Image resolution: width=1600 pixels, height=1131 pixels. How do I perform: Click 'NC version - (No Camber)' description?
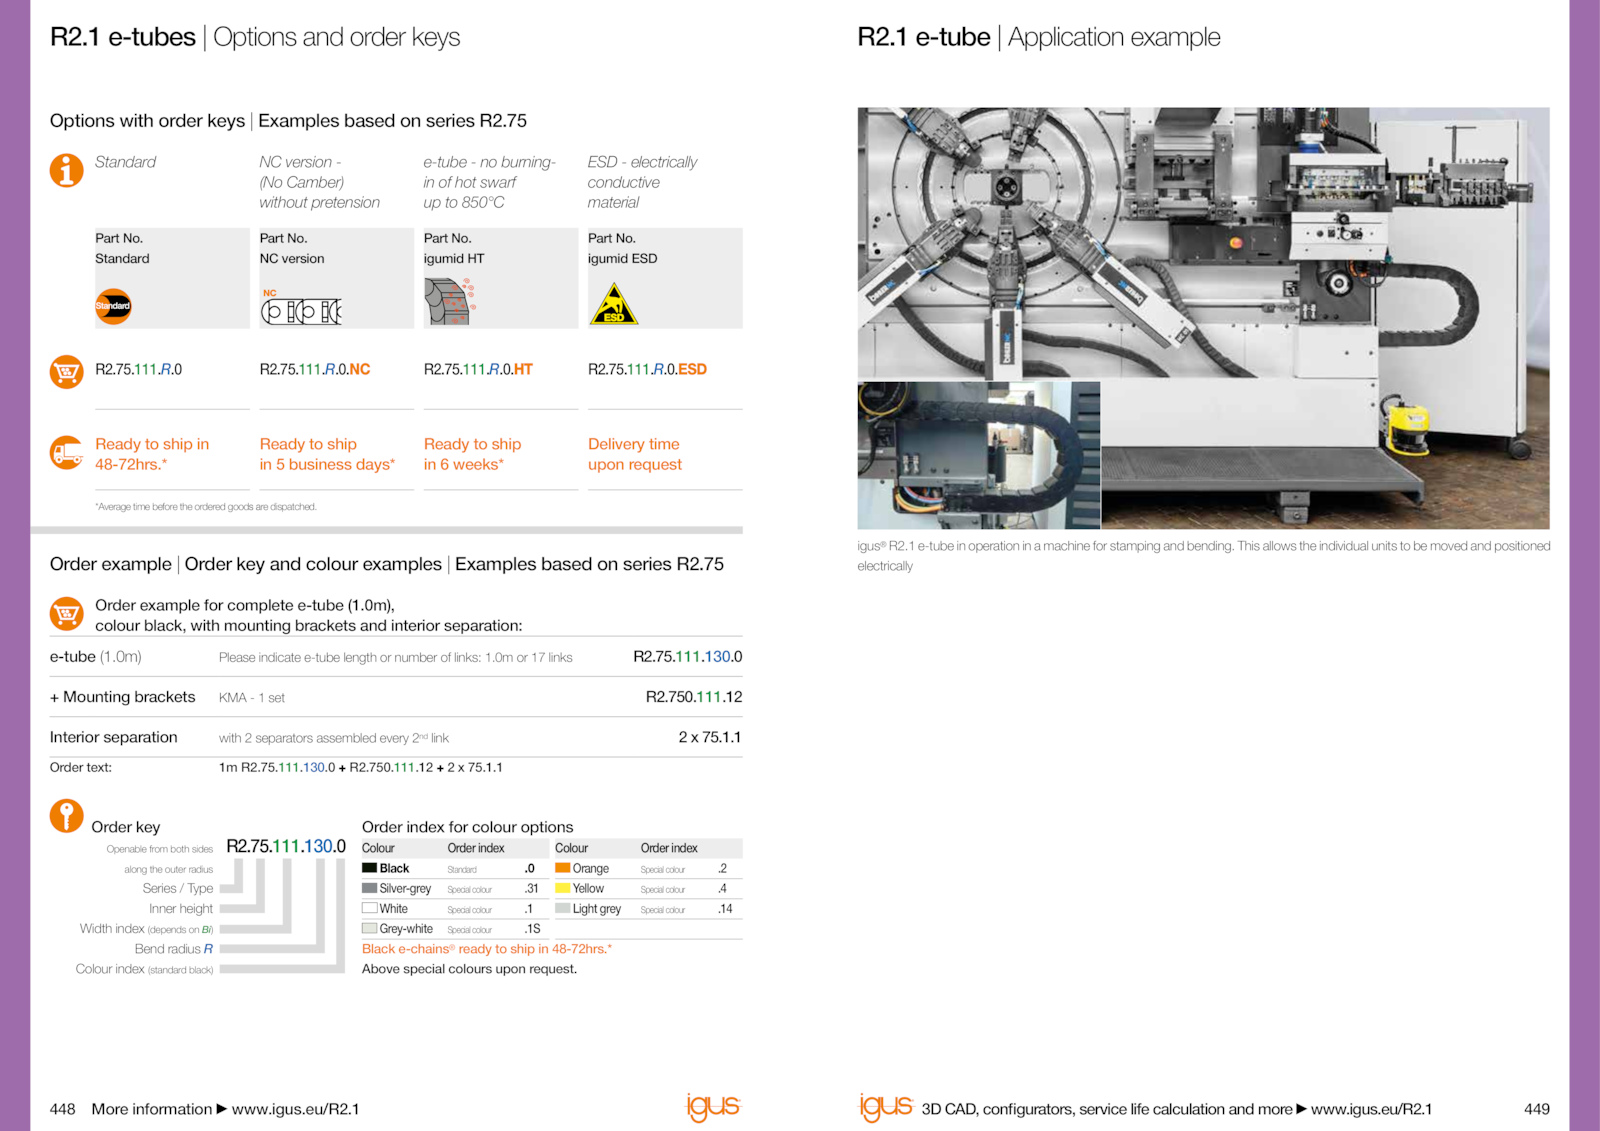tap(320, 182)
